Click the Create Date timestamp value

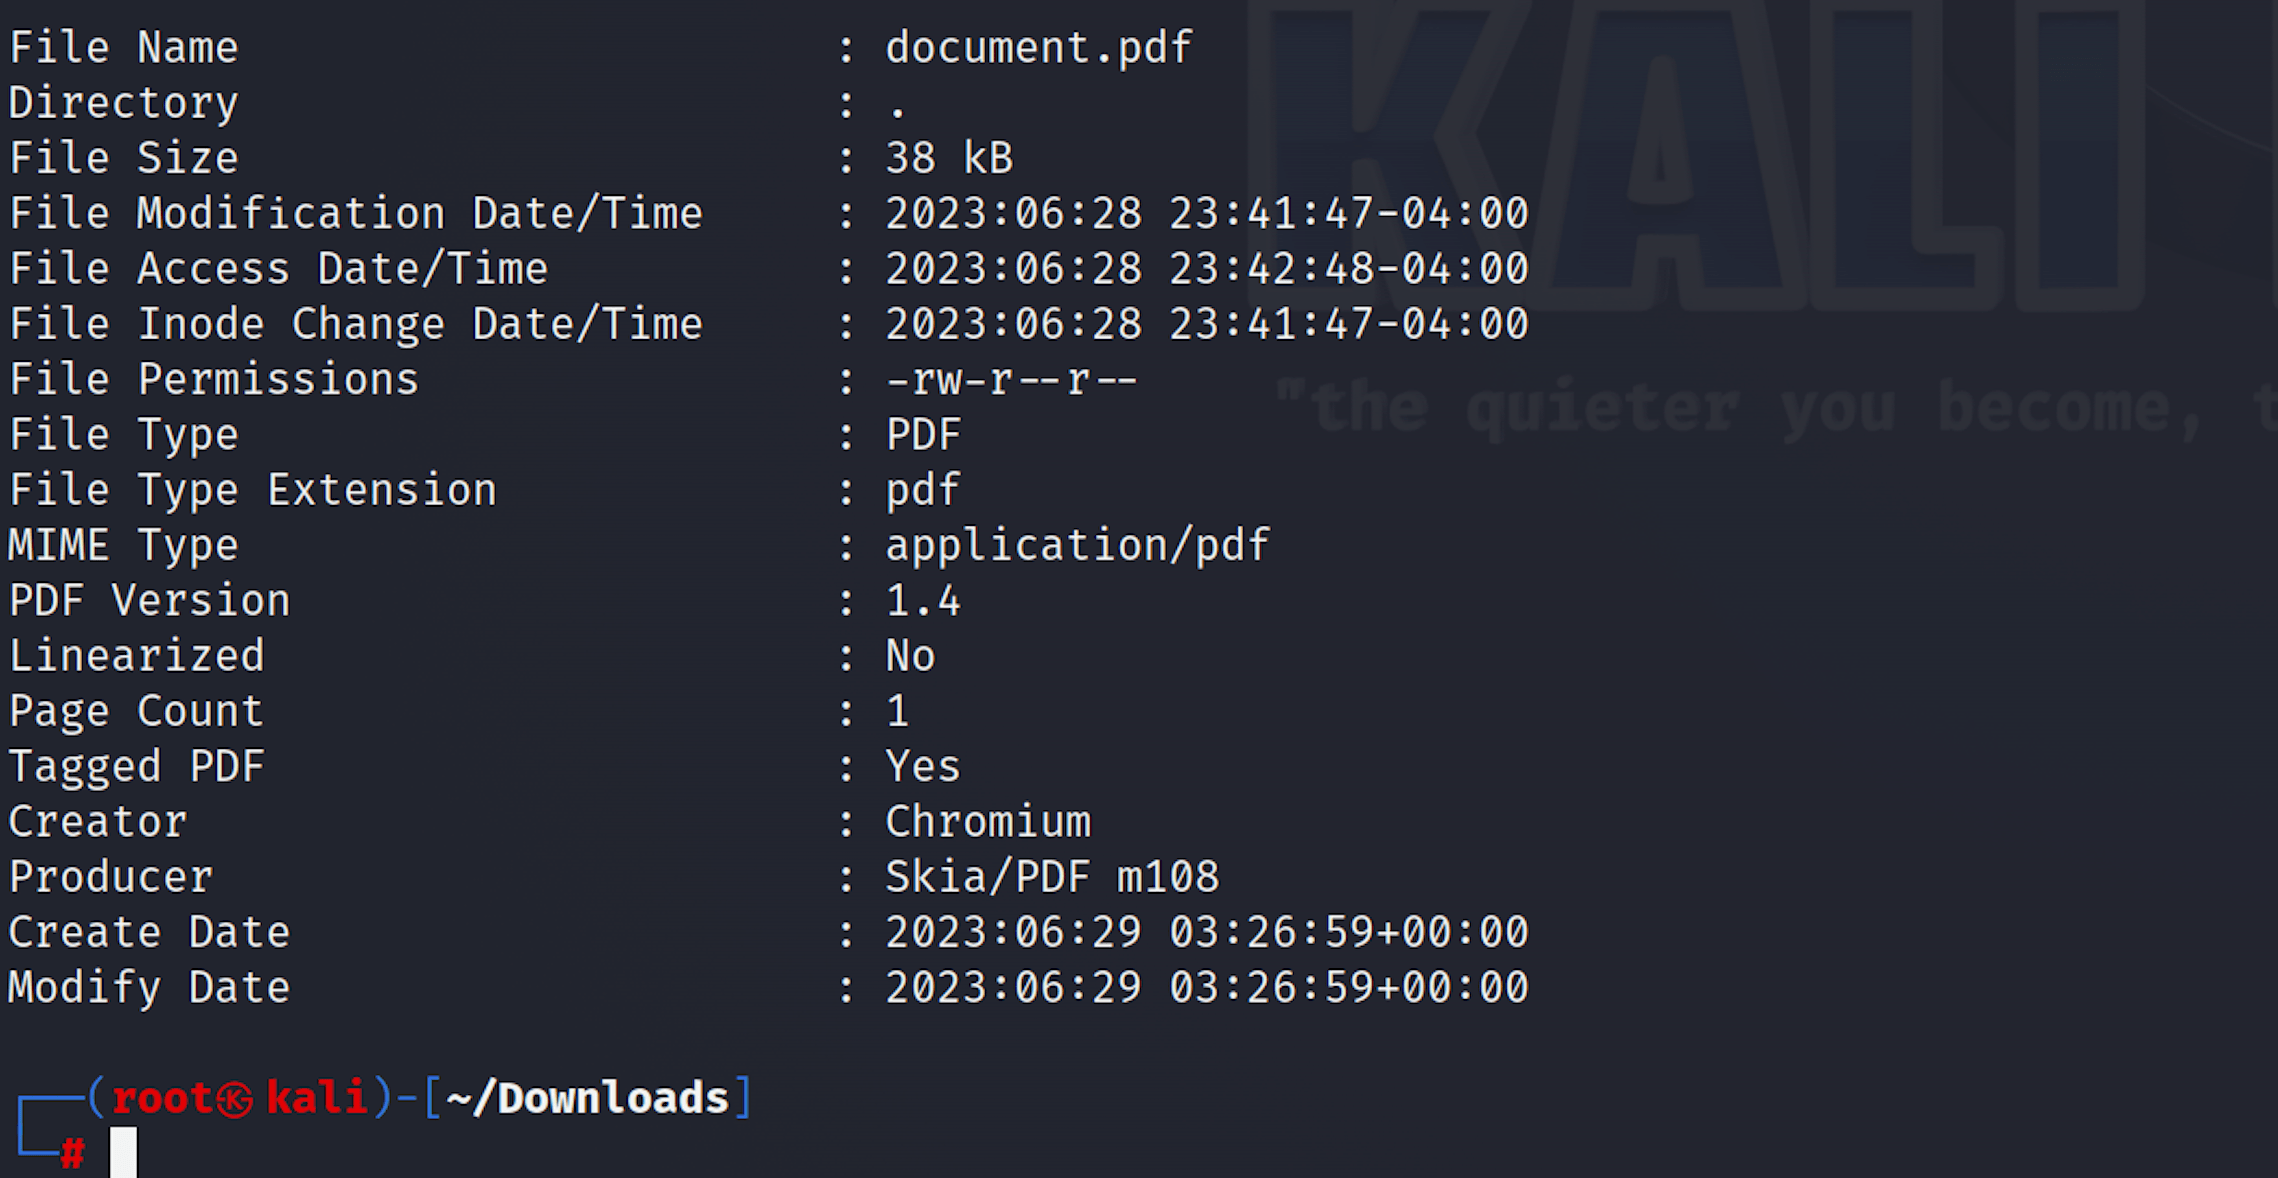click(1206, 932)
